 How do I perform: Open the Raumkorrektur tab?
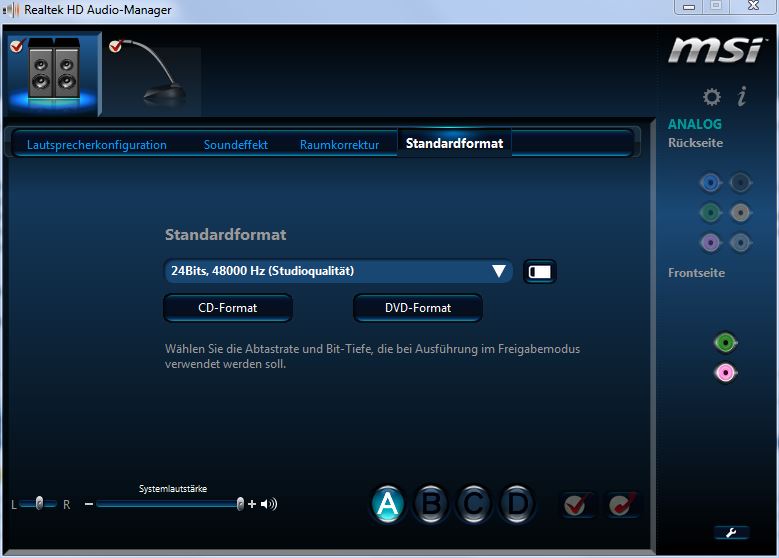[339, 145]
